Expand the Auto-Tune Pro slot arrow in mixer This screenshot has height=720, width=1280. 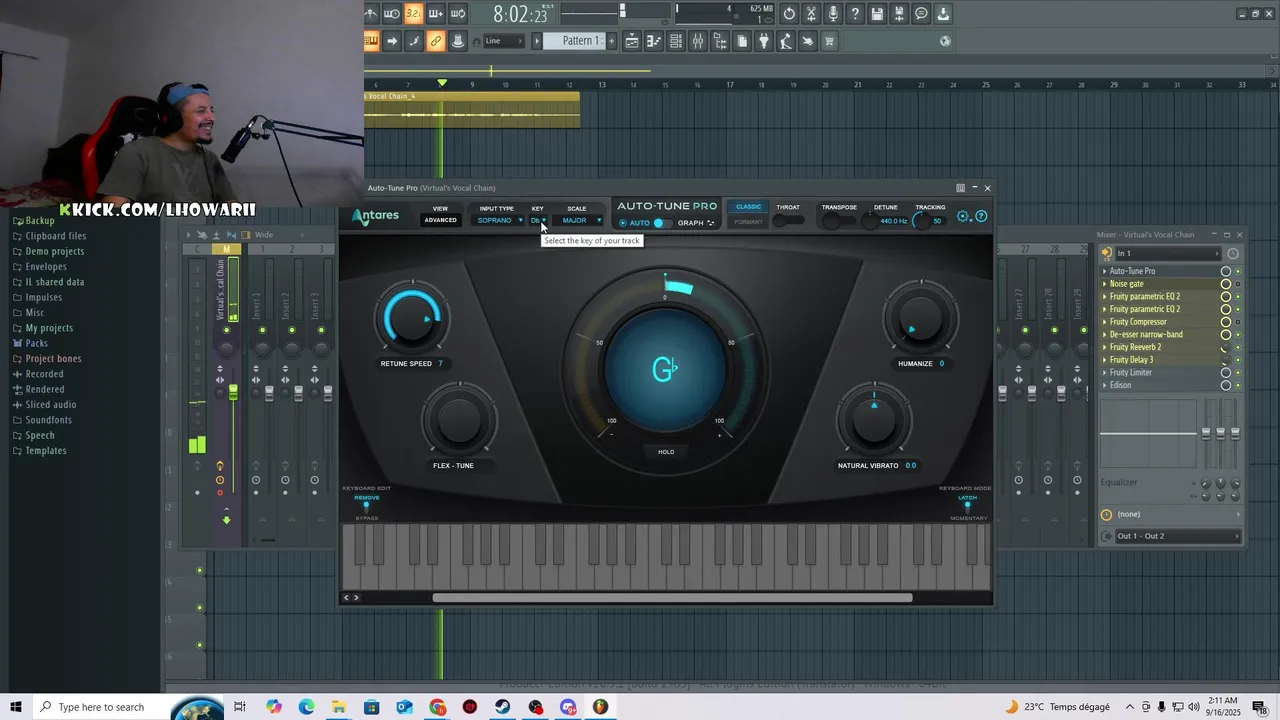(x=1105, y=271)
